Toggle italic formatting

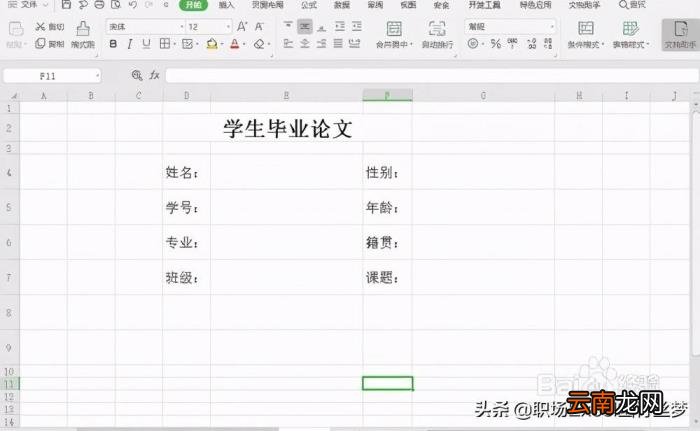[129, 44]
